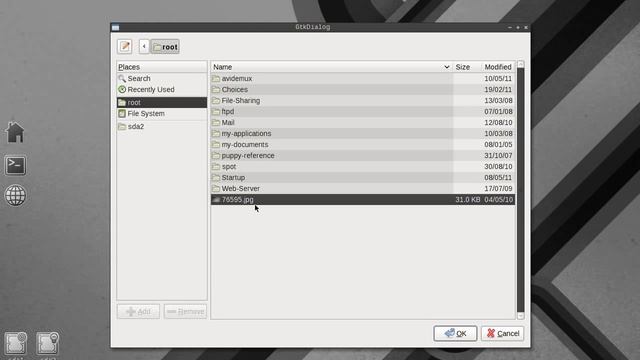This screenshot has width=640, height=360.
Task: Sort by the Name column header
Action: pyautogui.click(x=331, y=67)
